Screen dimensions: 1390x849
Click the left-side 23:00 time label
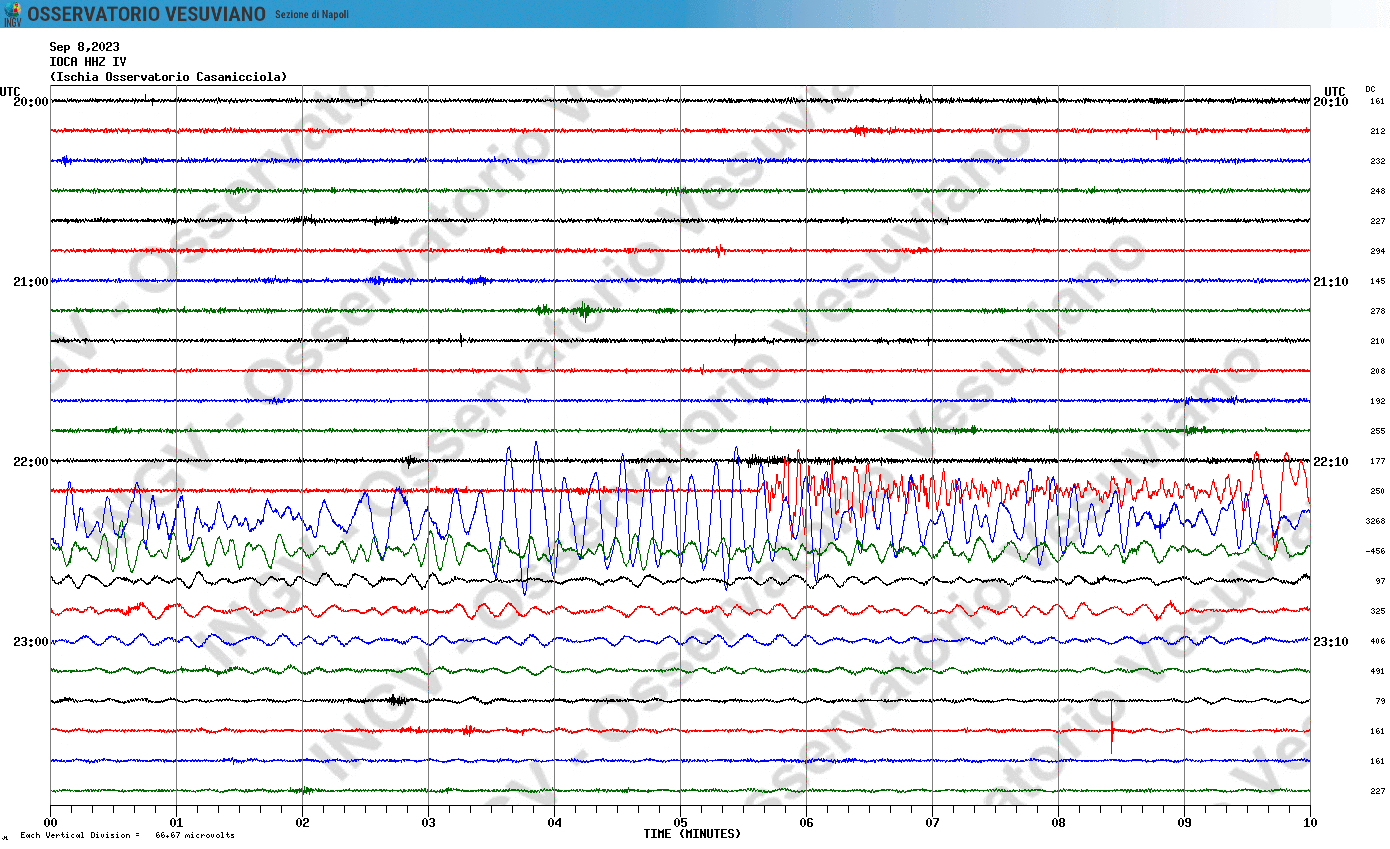click(x=30, y=642)
